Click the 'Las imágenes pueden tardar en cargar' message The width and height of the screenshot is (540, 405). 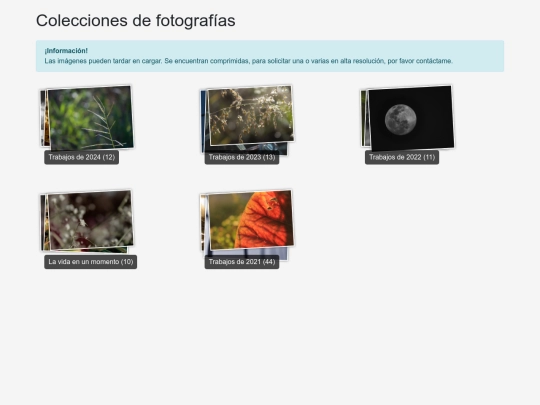[x=249, y=61]
